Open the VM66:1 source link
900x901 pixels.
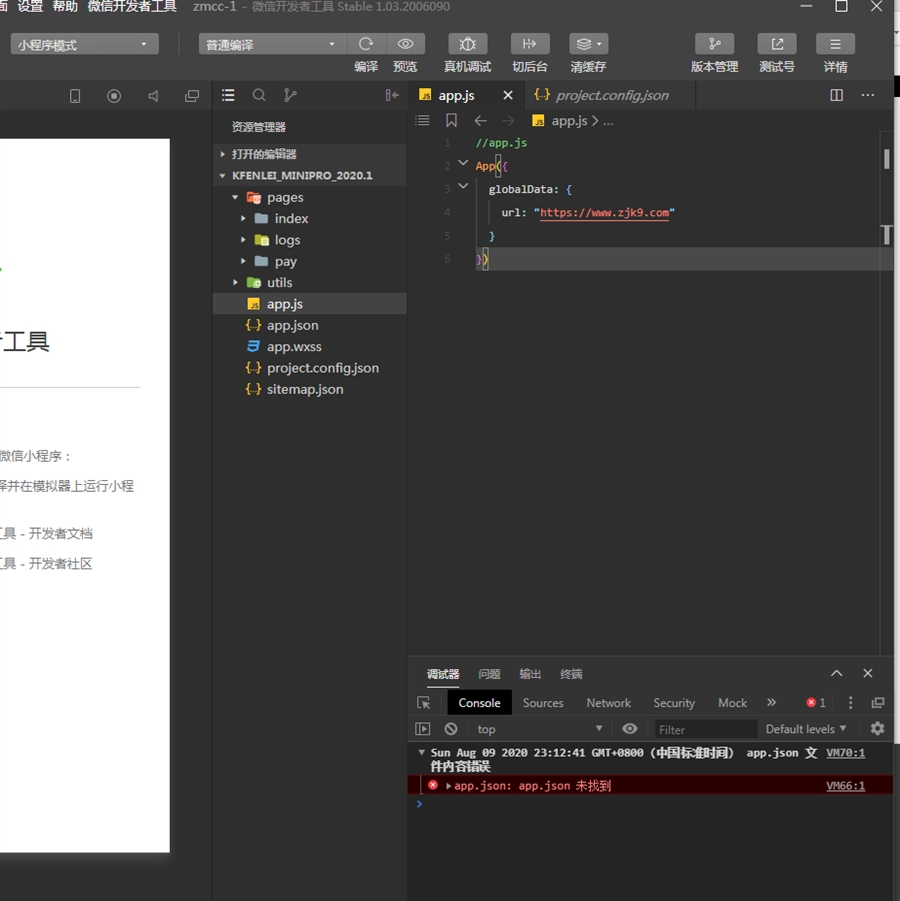coord(845,786)
